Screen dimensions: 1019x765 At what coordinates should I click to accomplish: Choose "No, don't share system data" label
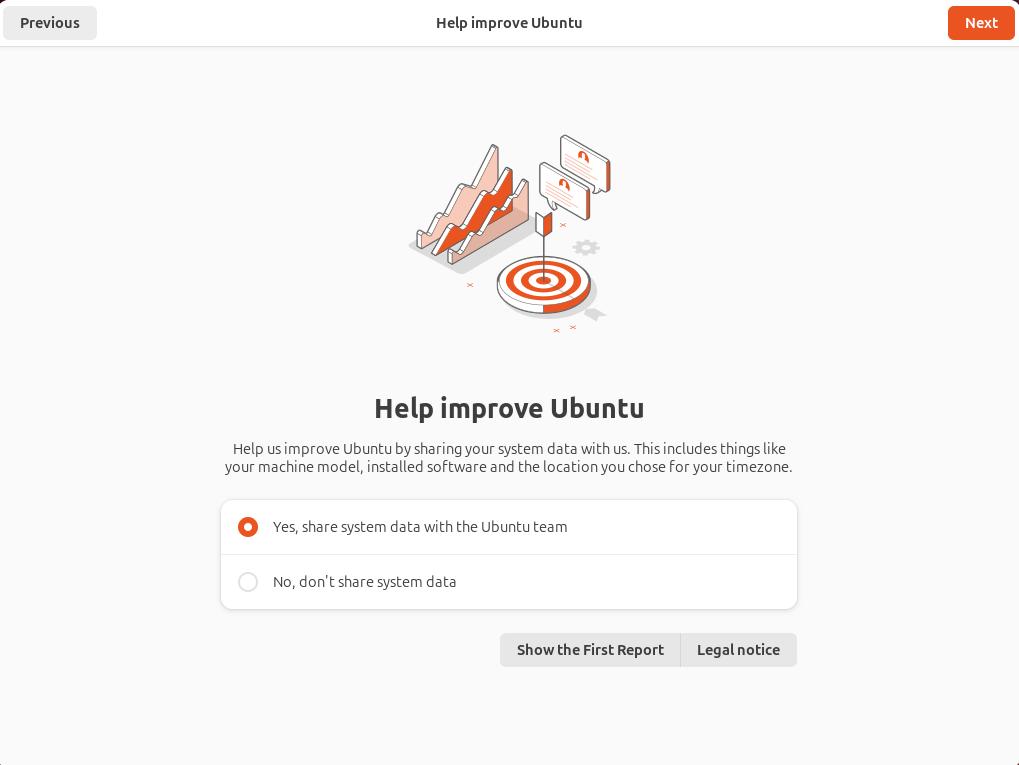tap(365, 582)
